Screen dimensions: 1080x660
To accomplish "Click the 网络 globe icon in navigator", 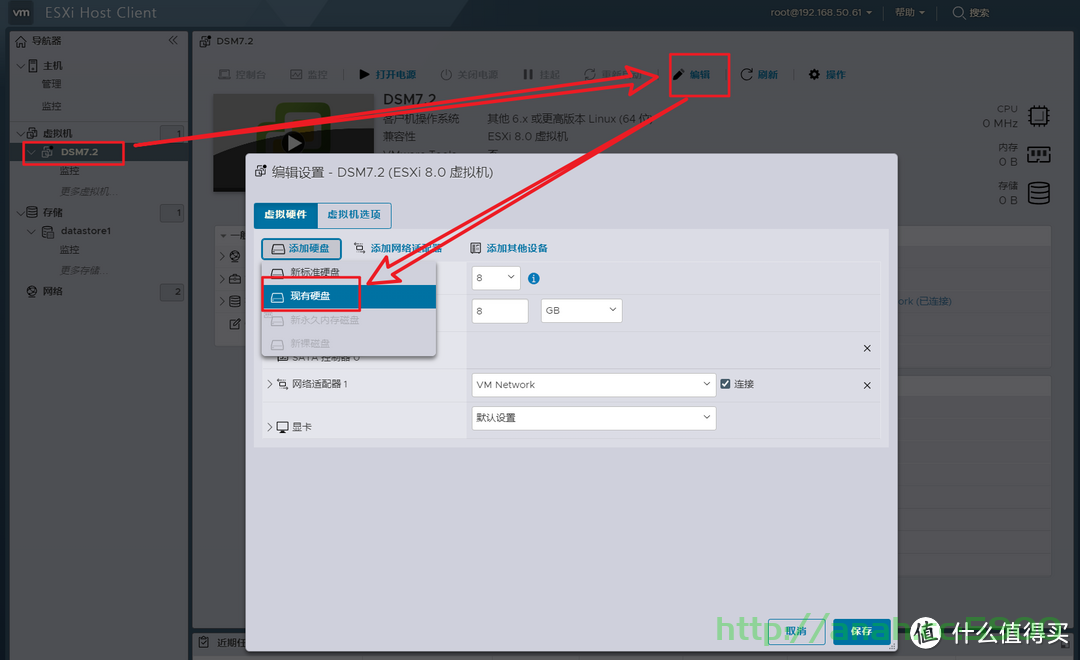I will point(32,291).
